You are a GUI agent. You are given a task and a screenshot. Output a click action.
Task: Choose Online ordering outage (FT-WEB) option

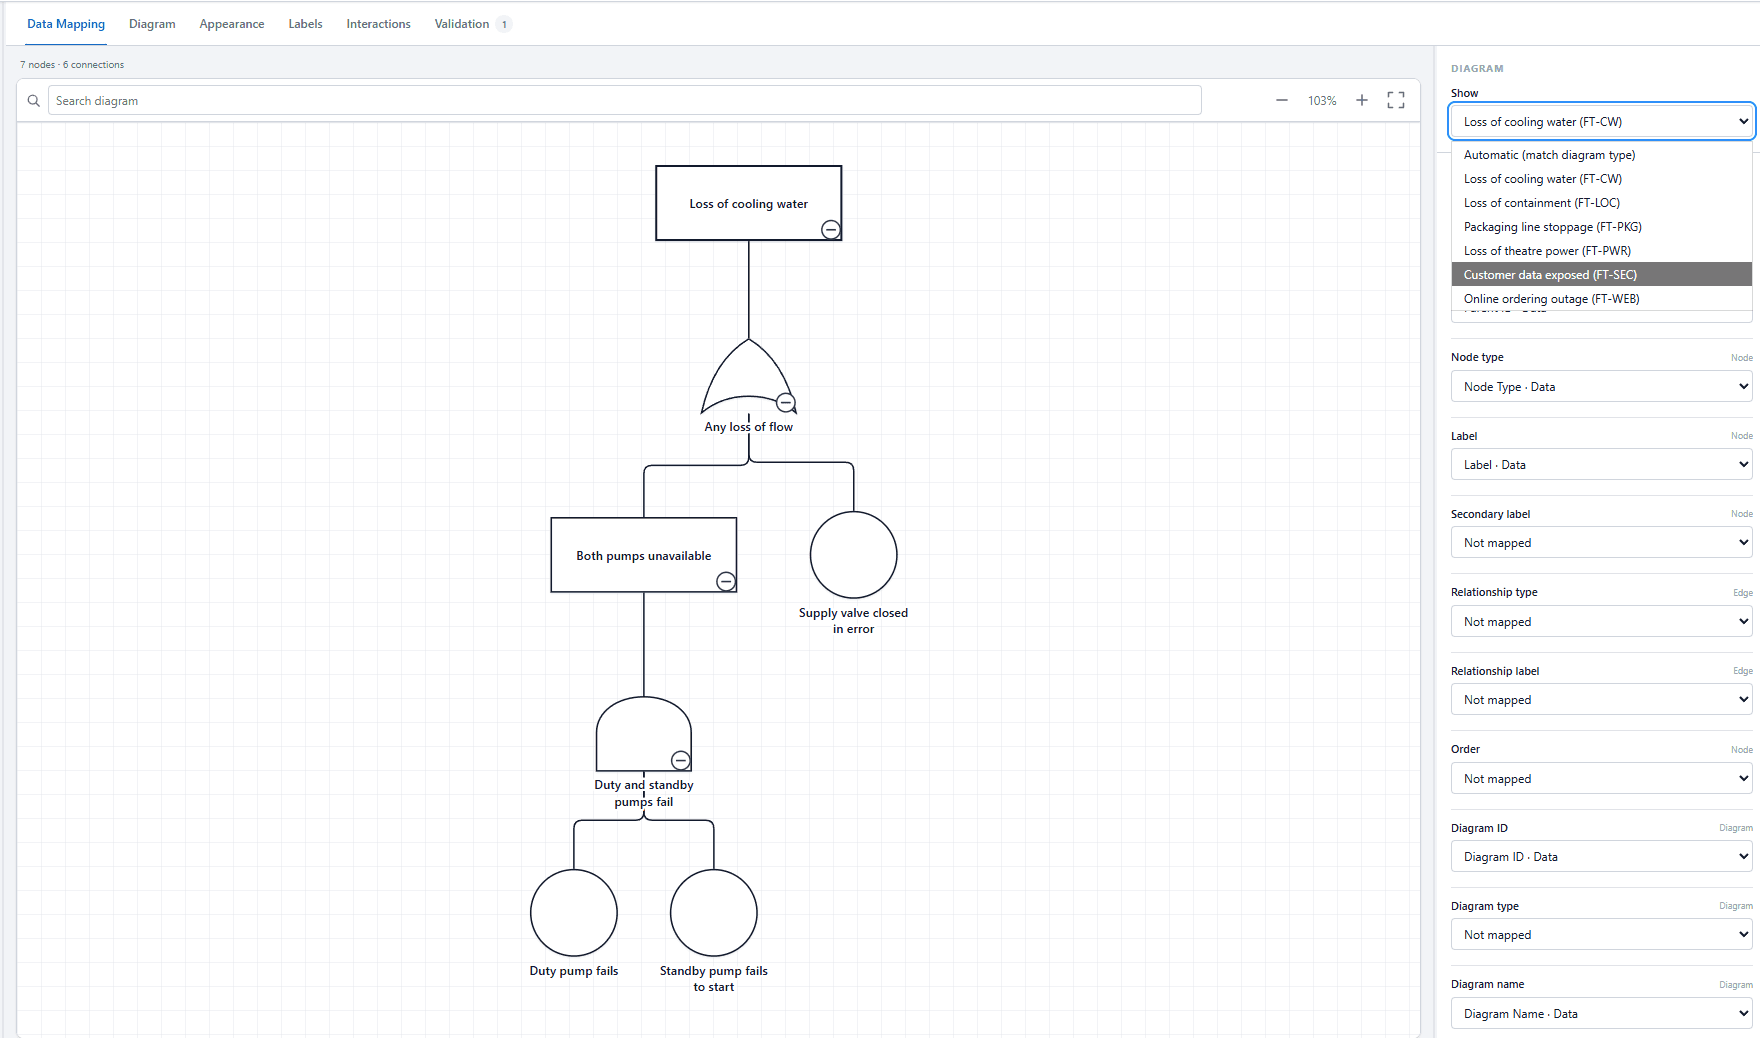click(1601, 299)
